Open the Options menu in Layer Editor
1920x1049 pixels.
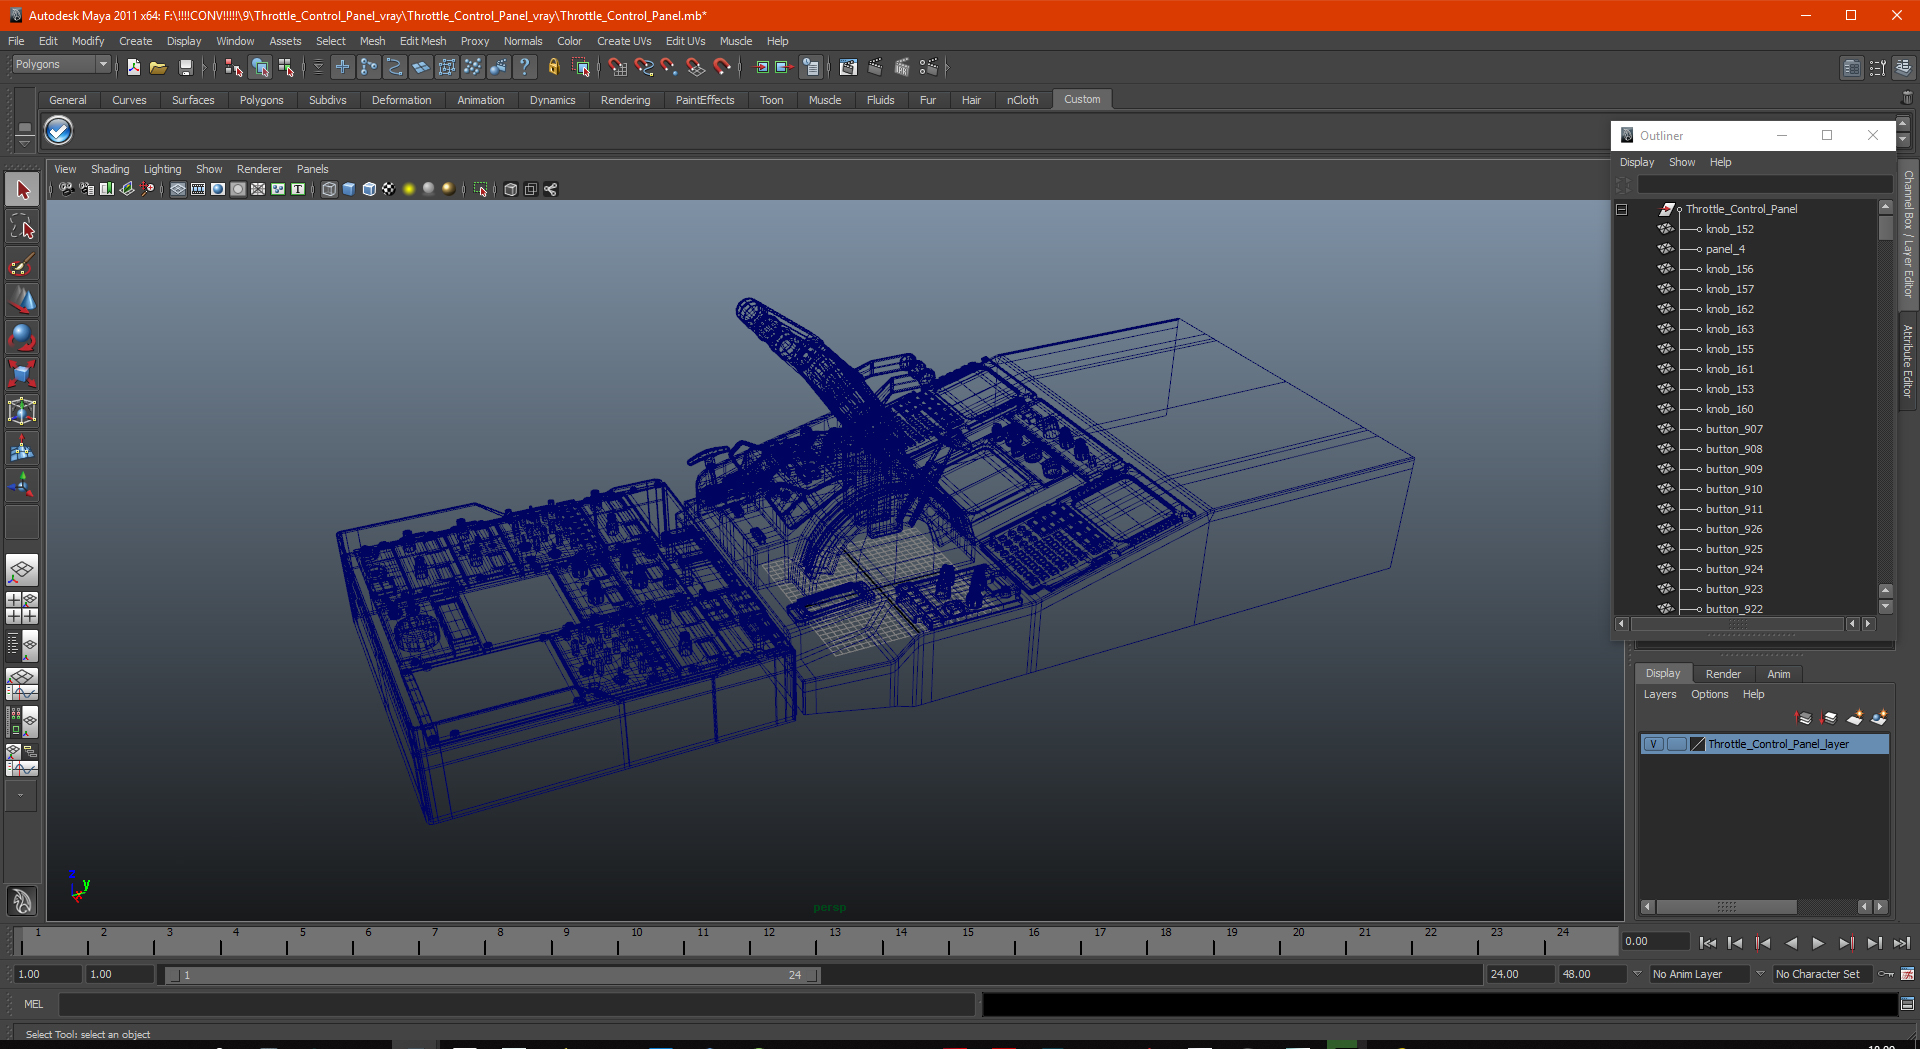click(1709, 694)
